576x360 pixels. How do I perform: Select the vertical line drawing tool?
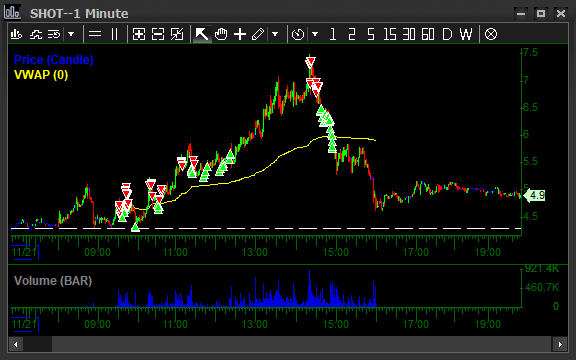[x=114, y=35]
